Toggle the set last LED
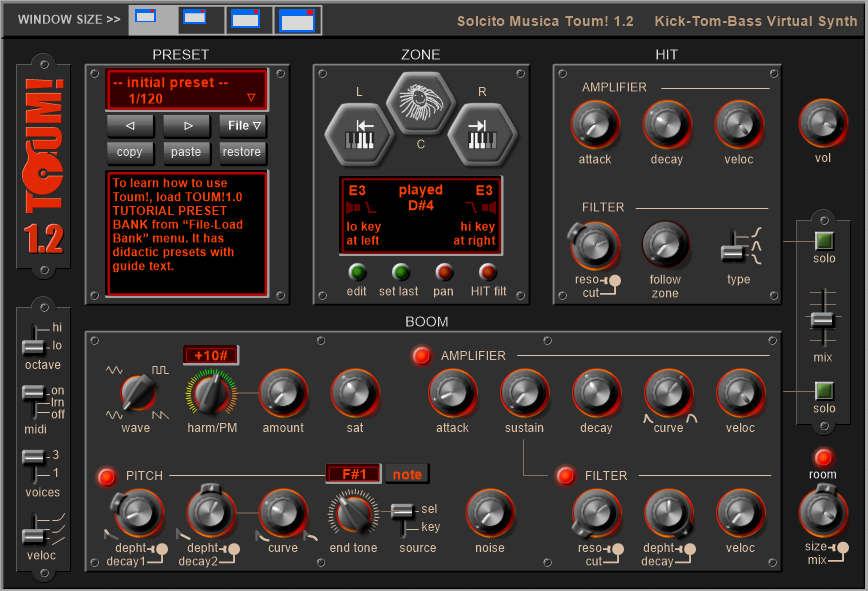Screen dimensions: 868x591 [x=400, y=272]
